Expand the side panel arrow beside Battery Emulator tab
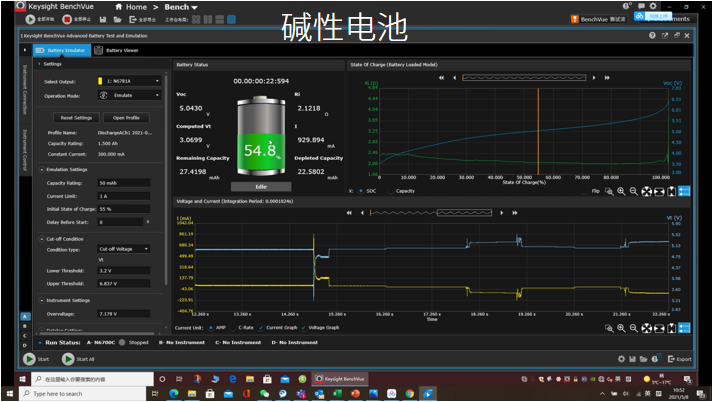The height and width of the screenshot is (402, 713). 25,50
